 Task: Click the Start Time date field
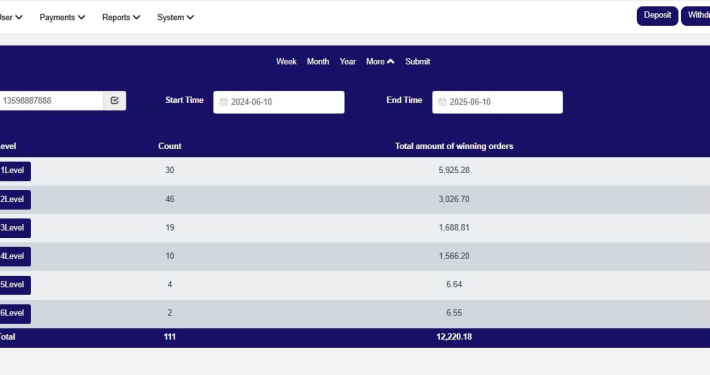tap(279, 102)
